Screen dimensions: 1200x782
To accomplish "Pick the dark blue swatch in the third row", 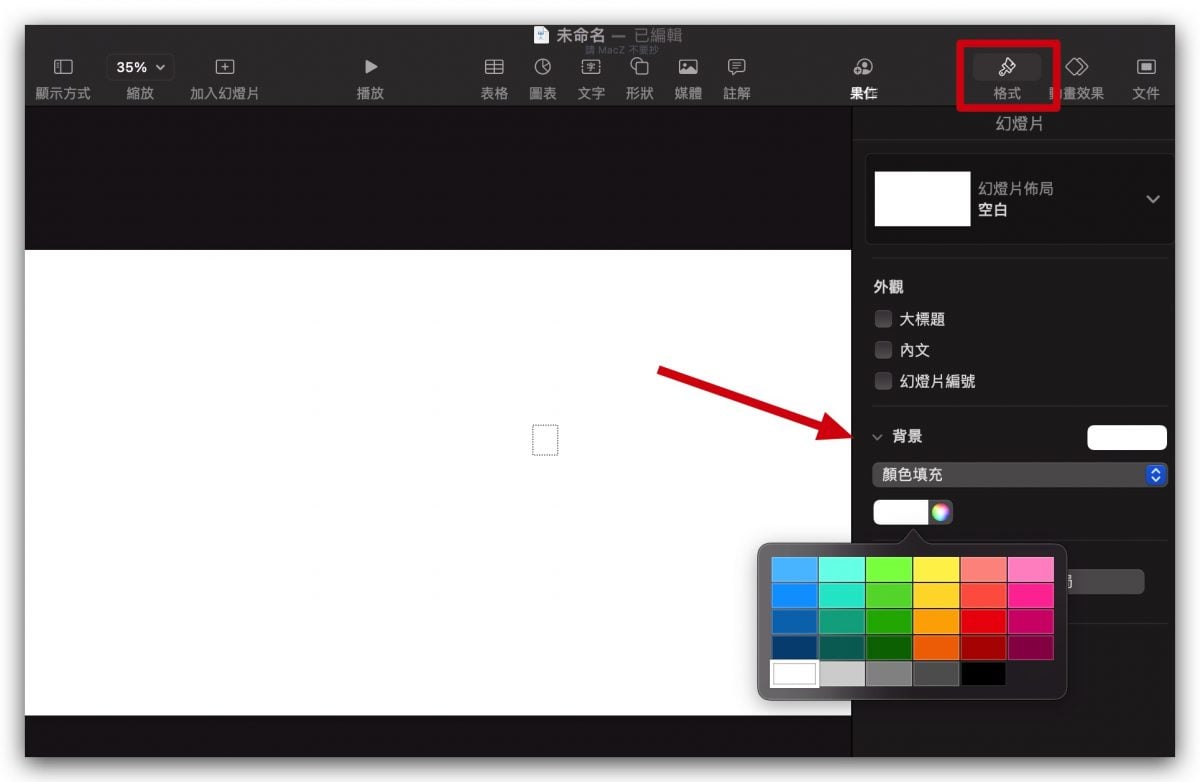I will (x=794, y=621).
